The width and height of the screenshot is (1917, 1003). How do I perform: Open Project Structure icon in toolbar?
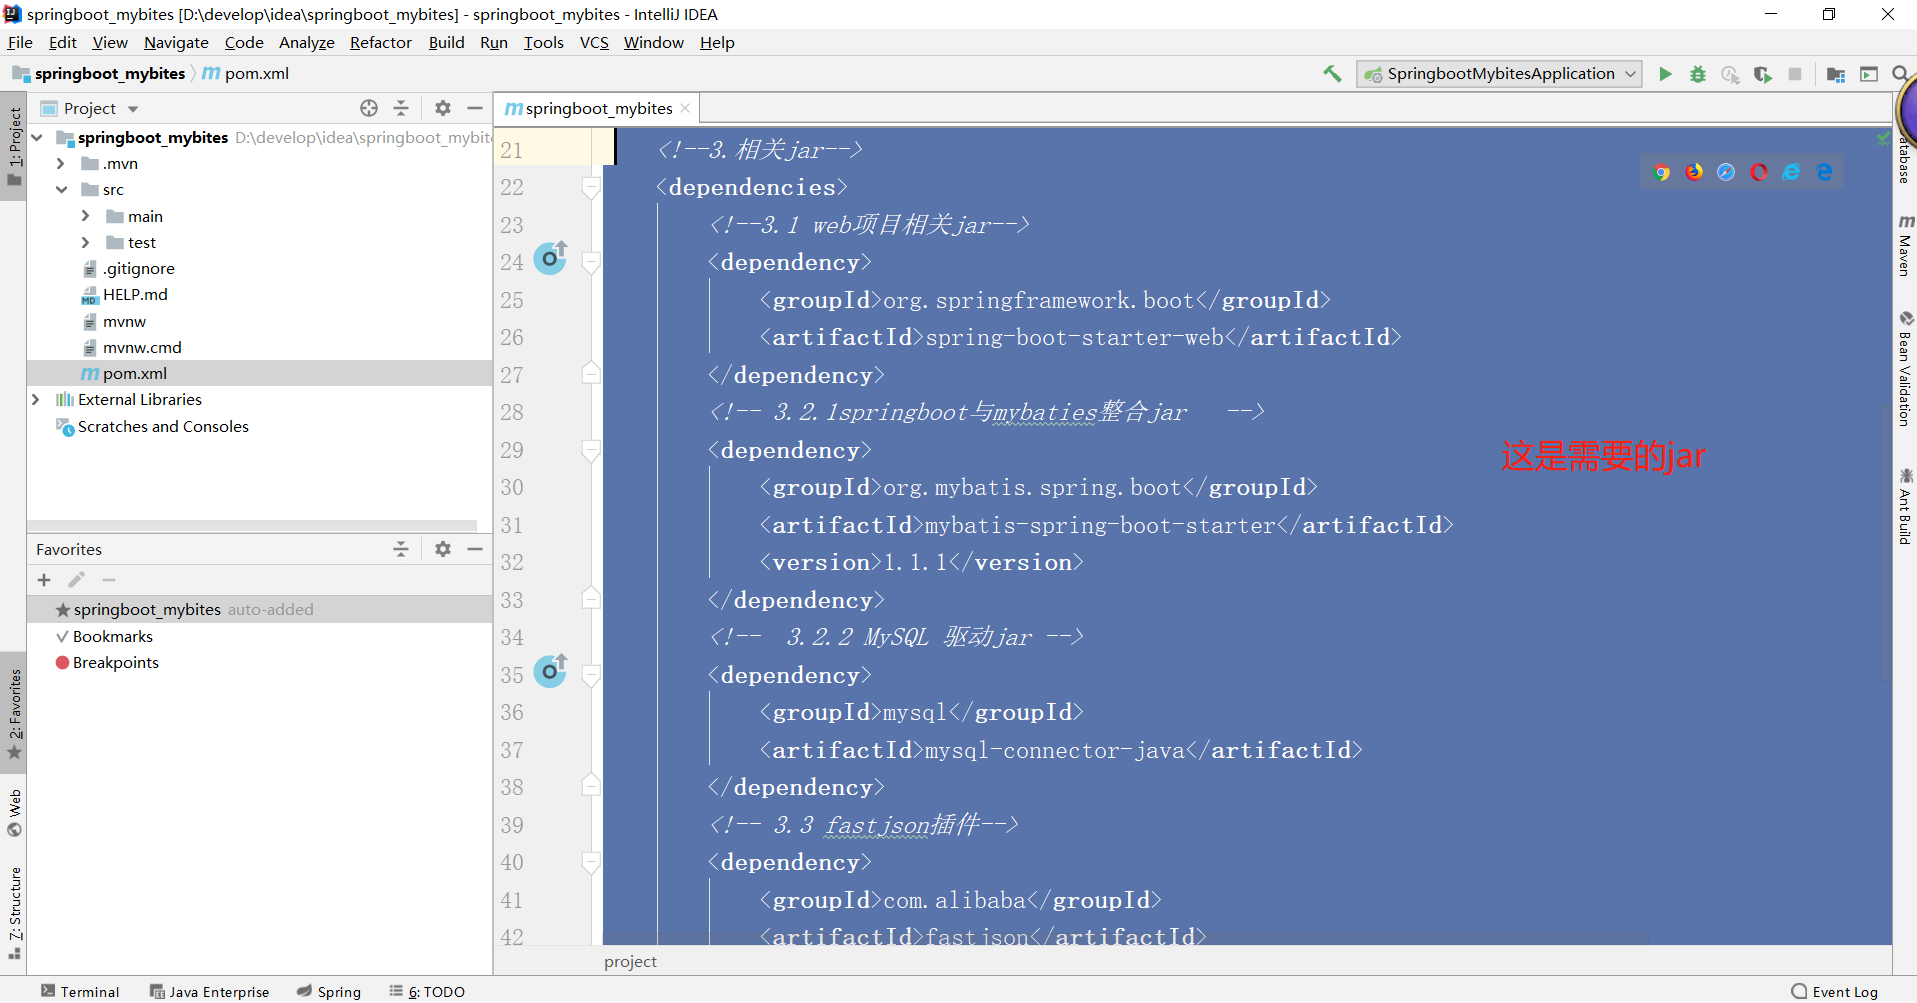(x=1836, y=74)
